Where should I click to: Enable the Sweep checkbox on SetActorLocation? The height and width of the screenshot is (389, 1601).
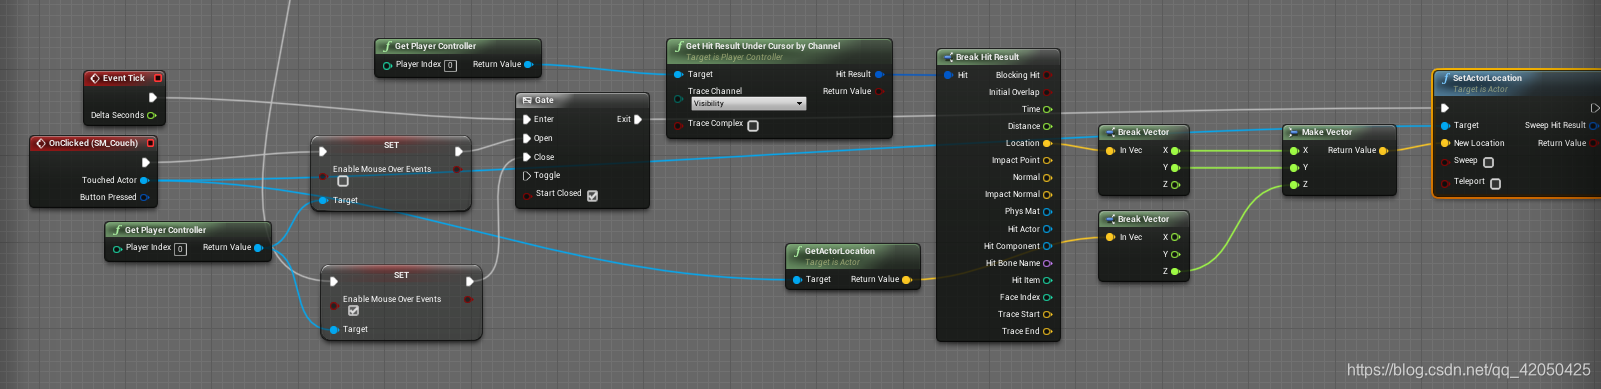(1488, 162)
